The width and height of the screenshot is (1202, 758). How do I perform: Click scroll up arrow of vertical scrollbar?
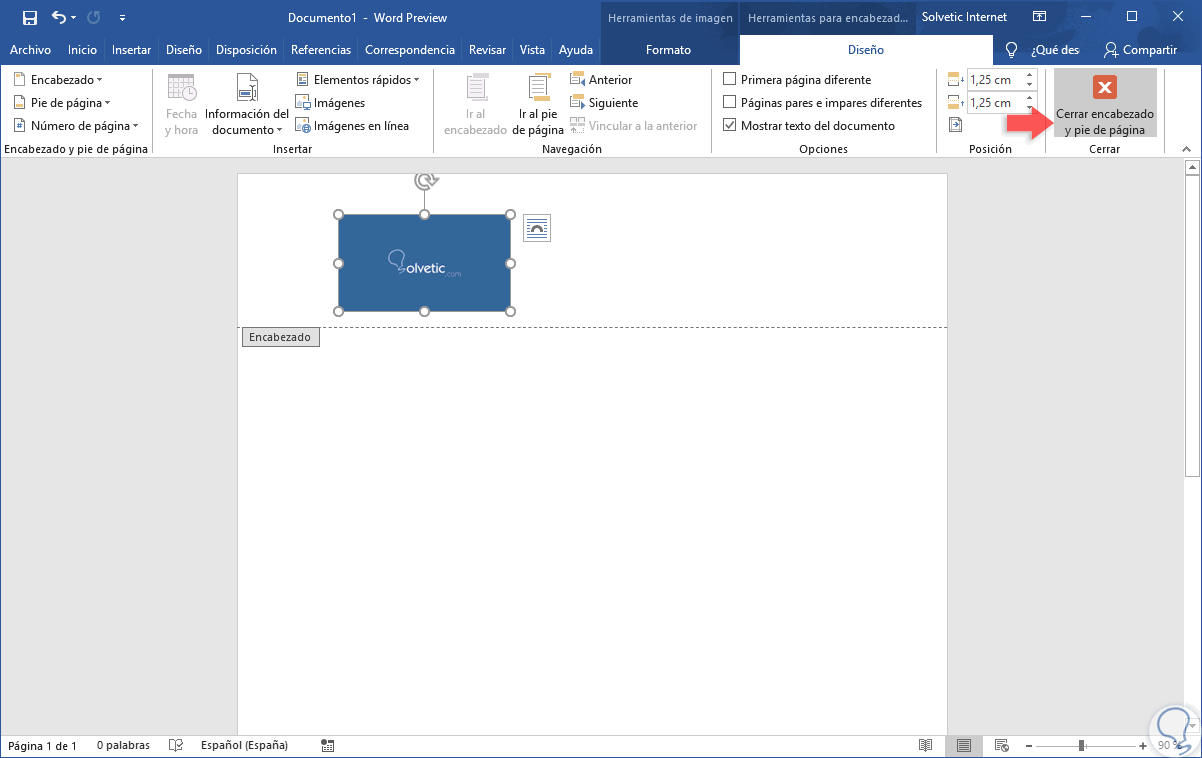click(1191, 168)
